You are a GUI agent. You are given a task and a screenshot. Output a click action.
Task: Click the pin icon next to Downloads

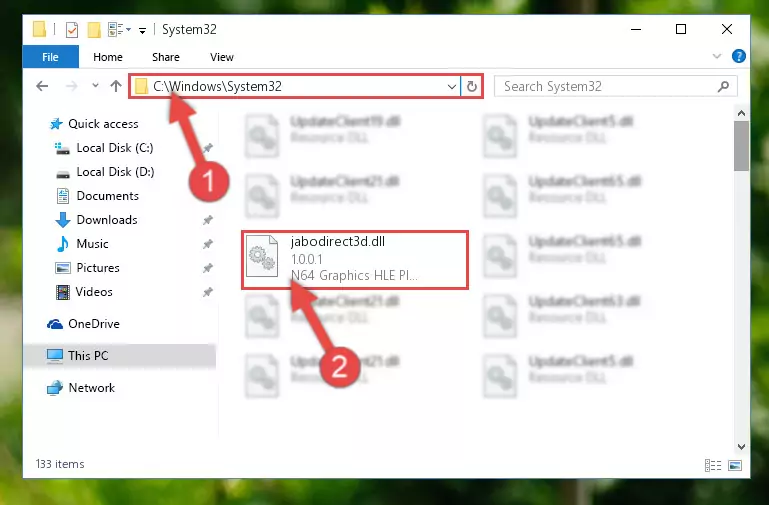208,220
